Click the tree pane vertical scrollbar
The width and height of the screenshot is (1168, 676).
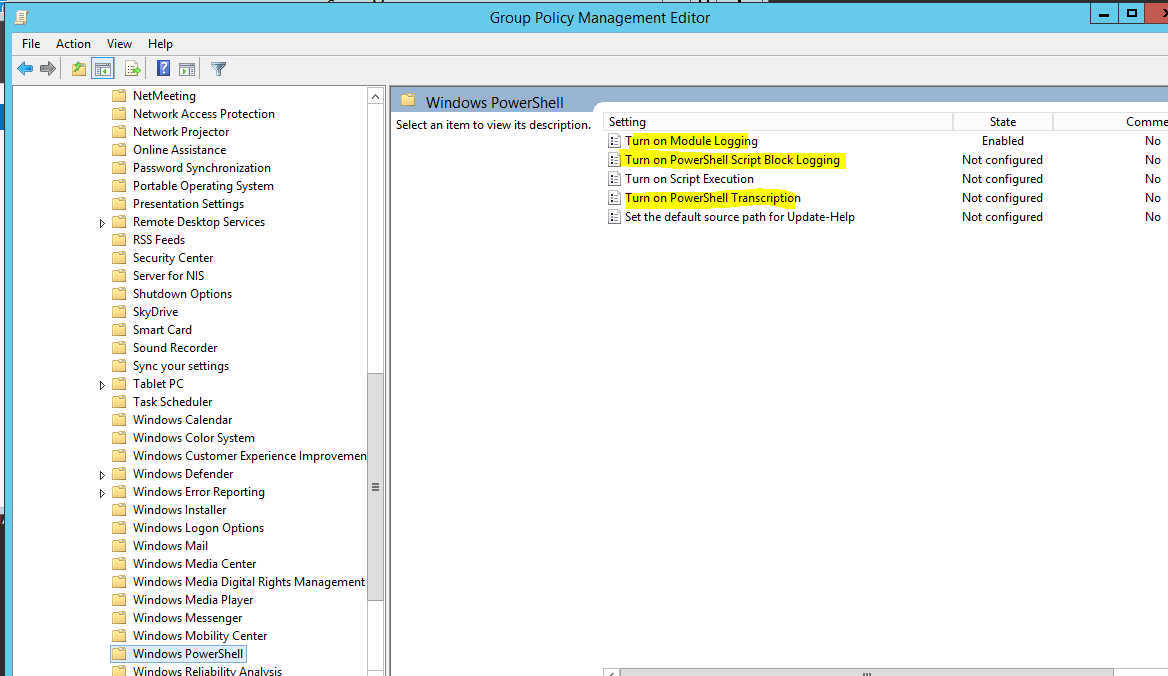[375, 487]
